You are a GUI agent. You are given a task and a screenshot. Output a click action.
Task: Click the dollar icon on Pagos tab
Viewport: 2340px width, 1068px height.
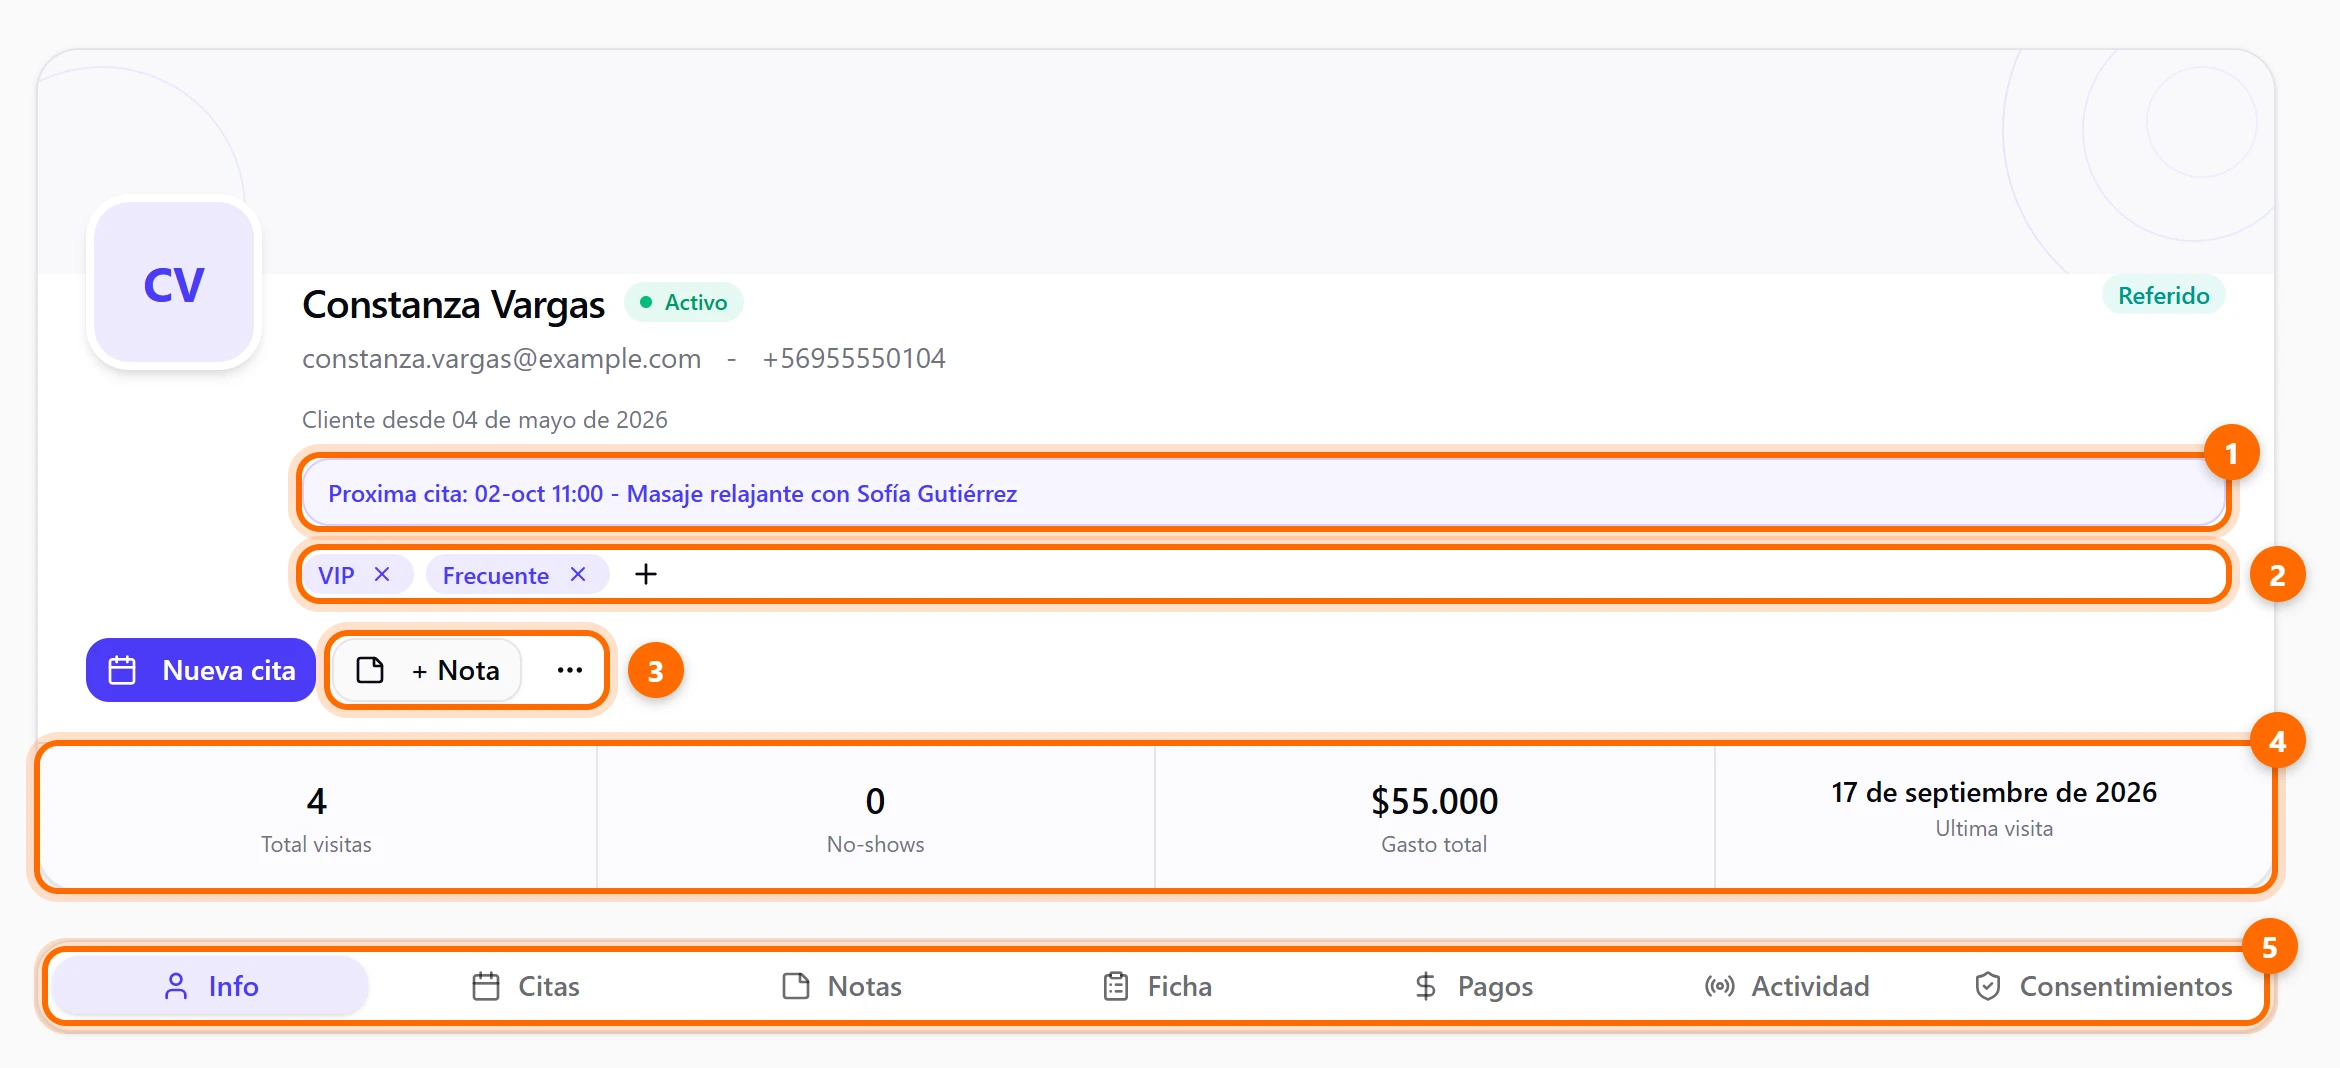click(1426, 986)
